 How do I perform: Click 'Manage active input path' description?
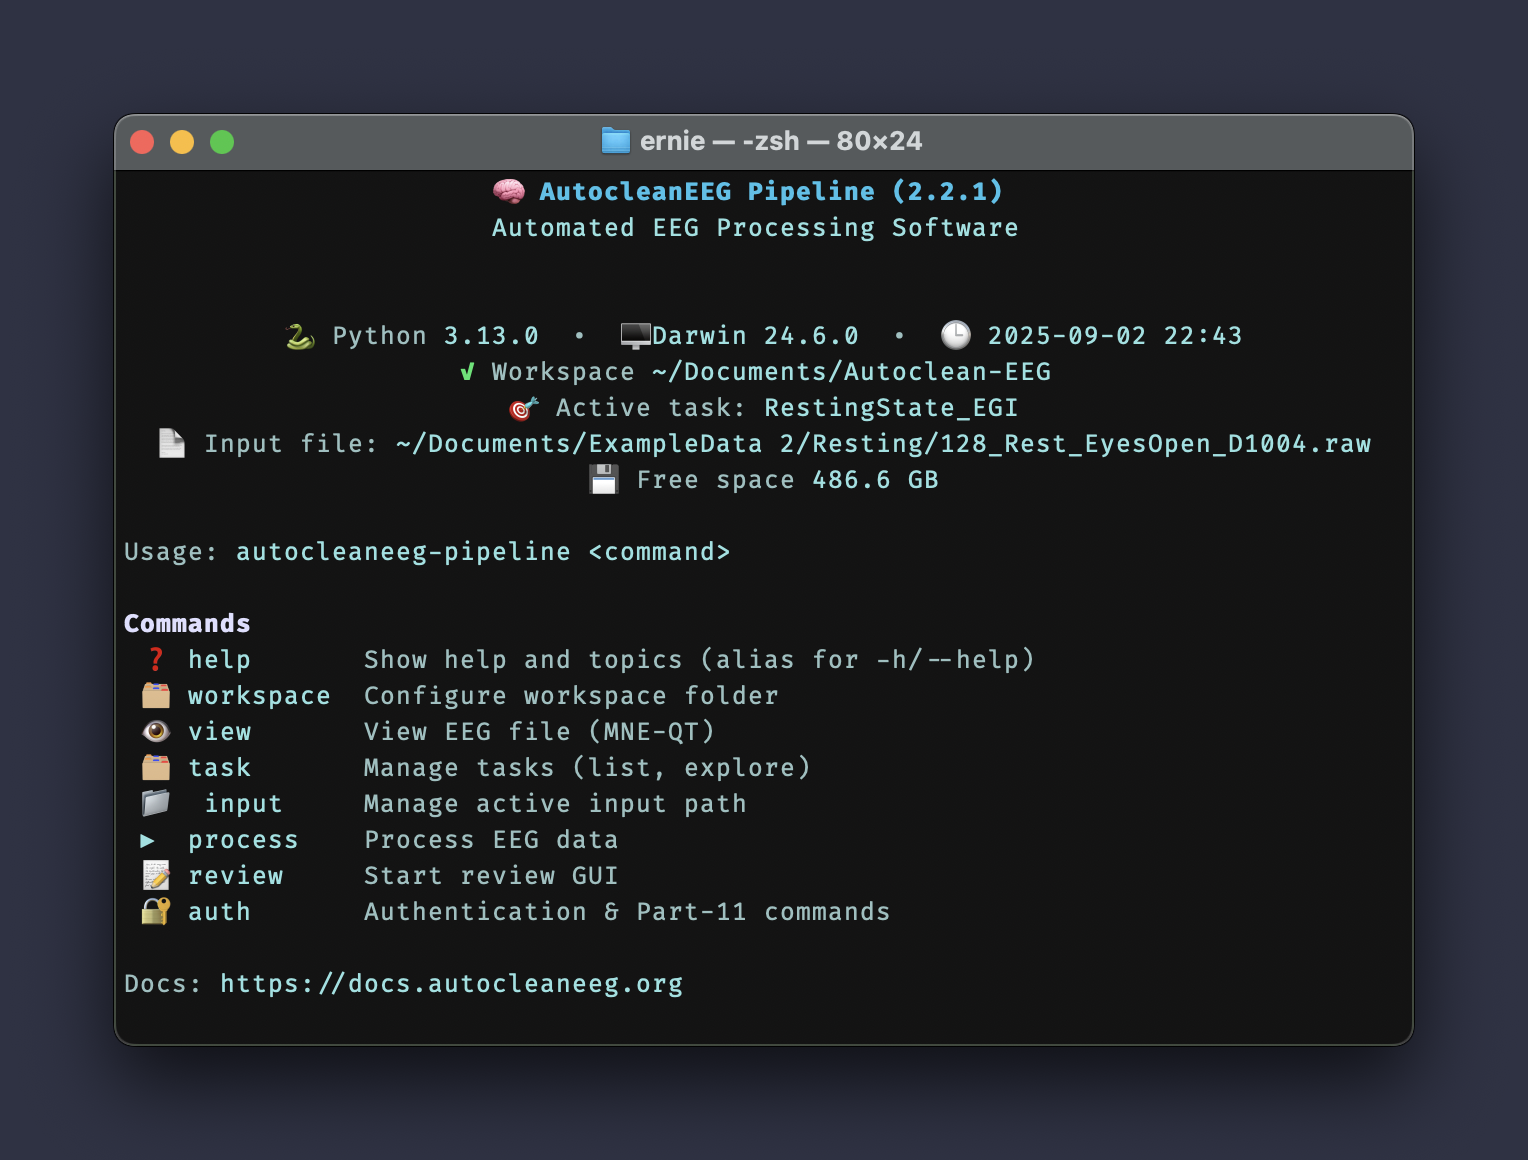tap(555, 804)
